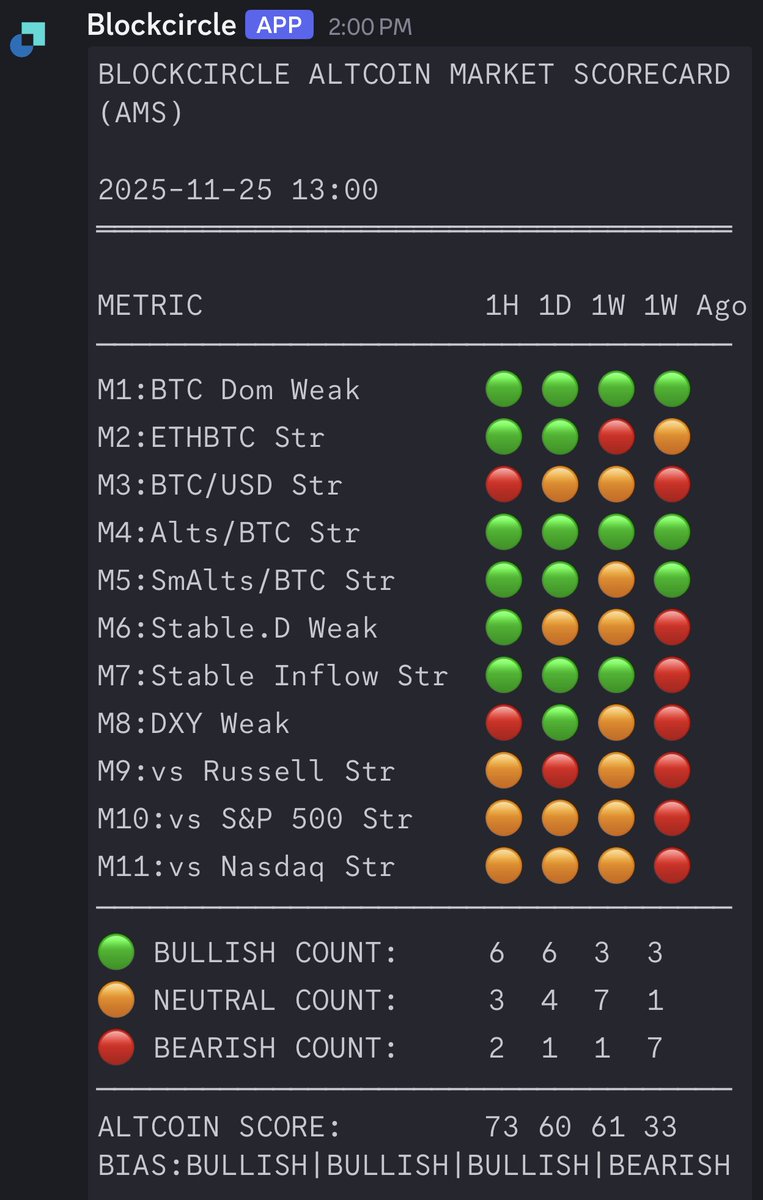Click the M5:SmAlts/BTC Str label
This screenshot has width=763, height=1200.
[246, 580]
